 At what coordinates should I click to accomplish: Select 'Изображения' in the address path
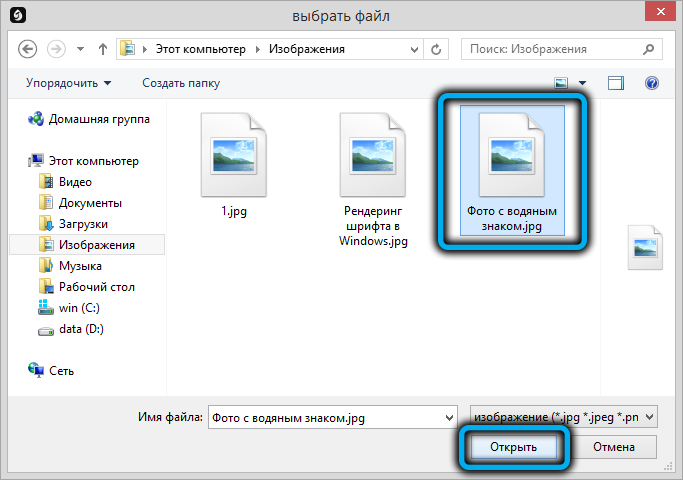tap(307, 49)
